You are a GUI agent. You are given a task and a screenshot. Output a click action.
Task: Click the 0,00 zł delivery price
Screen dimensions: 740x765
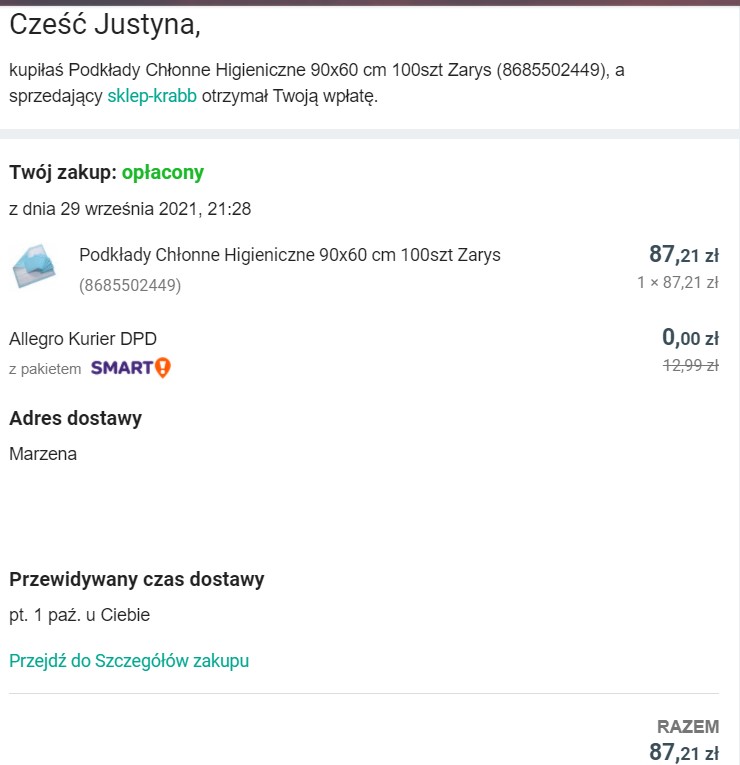(690, 338)
